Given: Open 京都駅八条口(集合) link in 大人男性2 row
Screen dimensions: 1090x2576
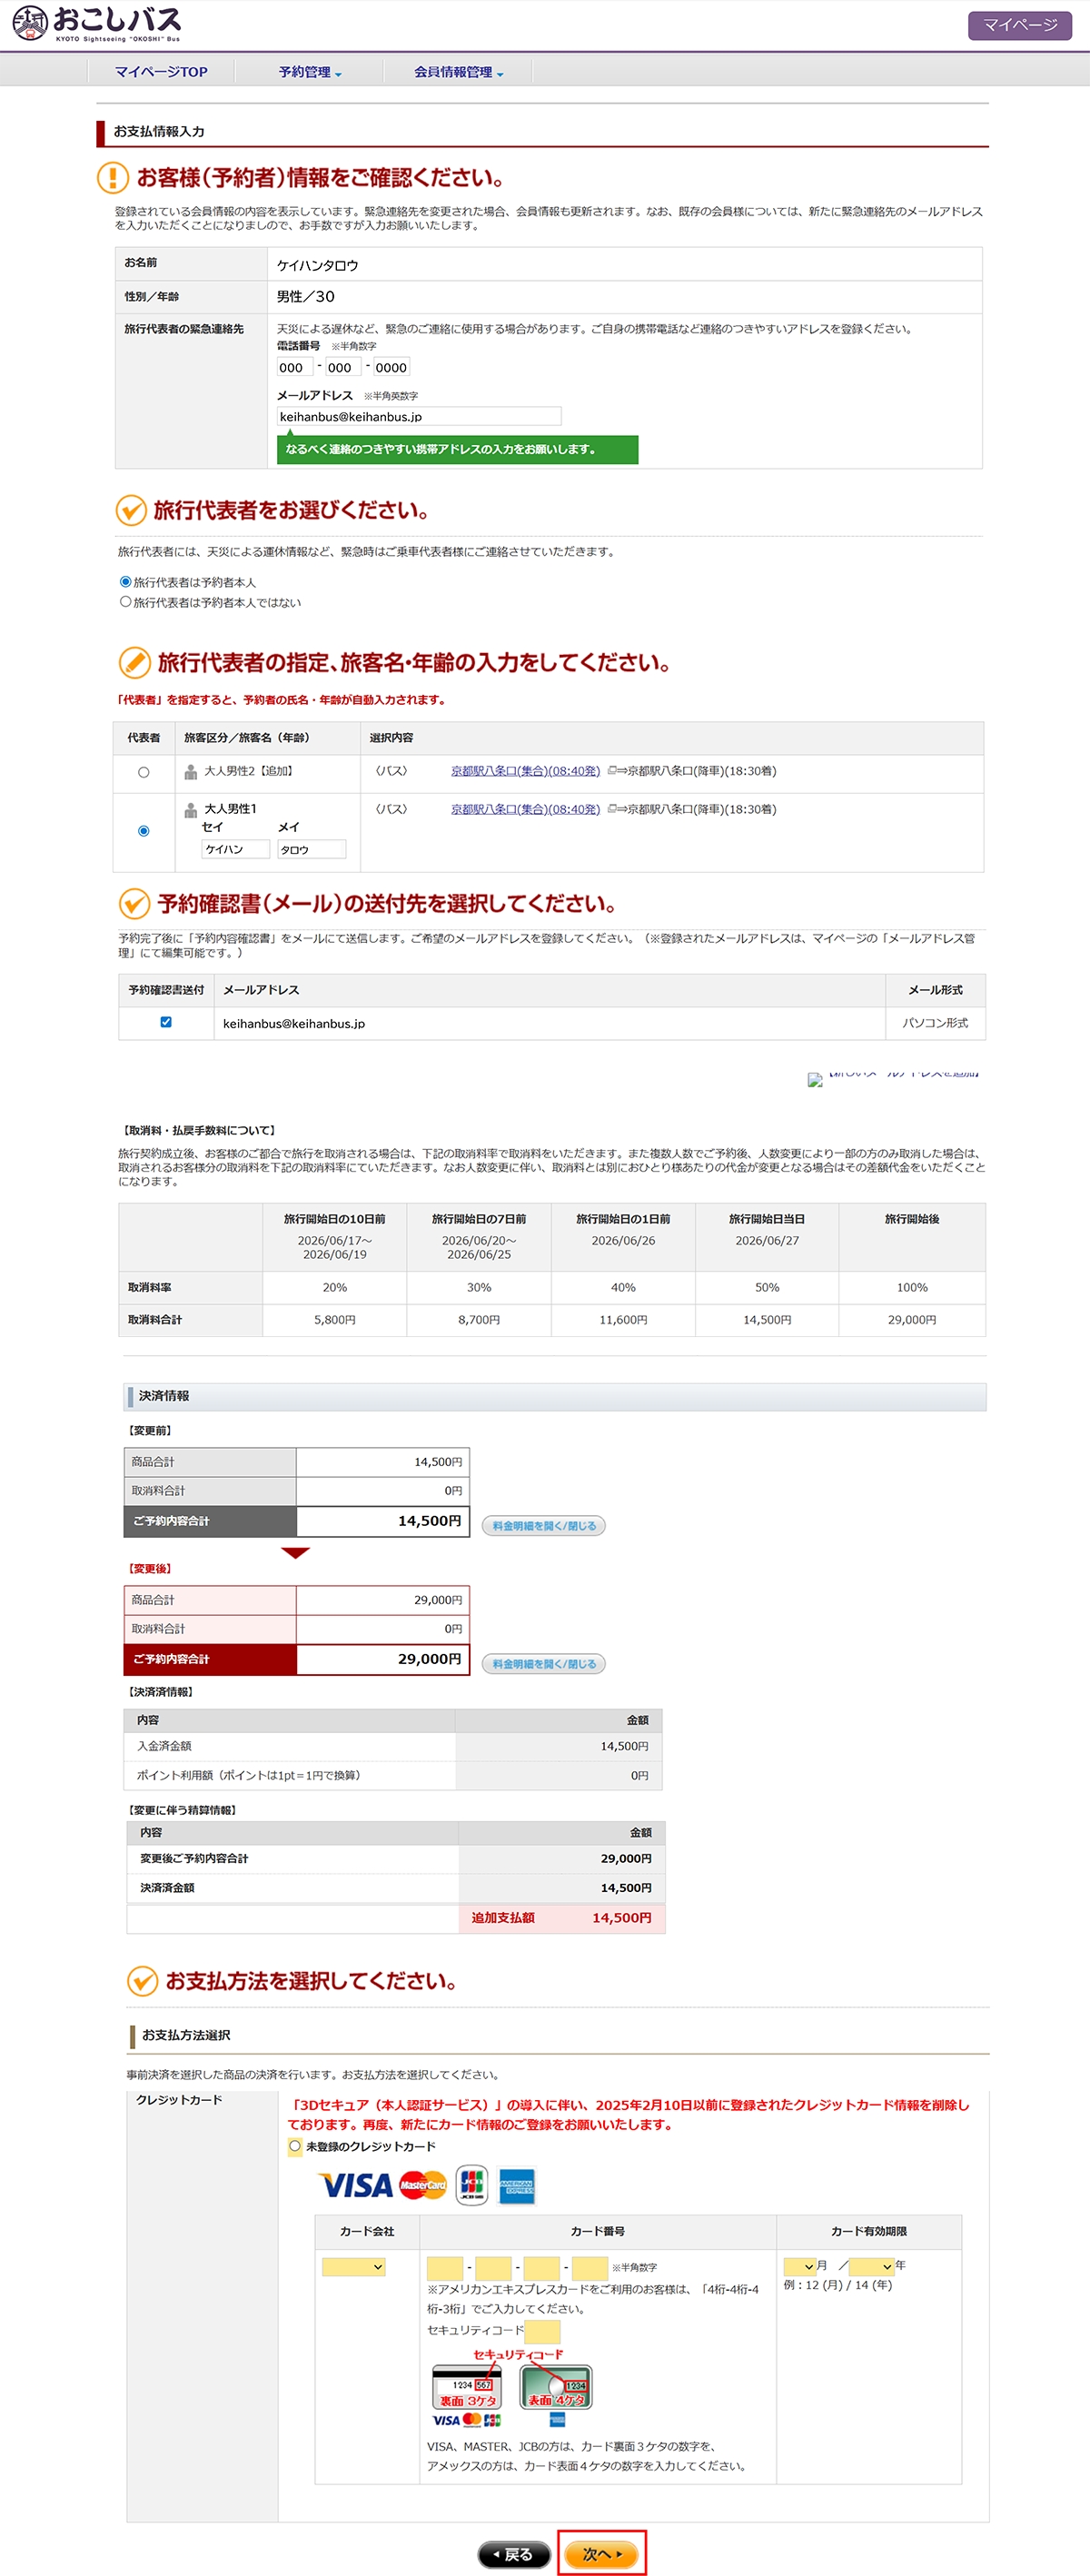Looking at the screenshot, I should (525, 771).
